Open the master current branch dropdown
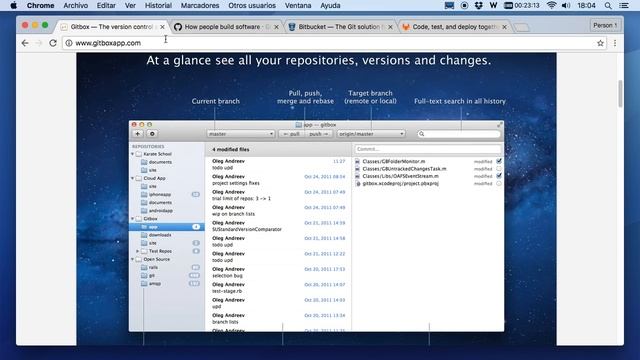Viewport: 640px width, 360px height. pos(240,134)
